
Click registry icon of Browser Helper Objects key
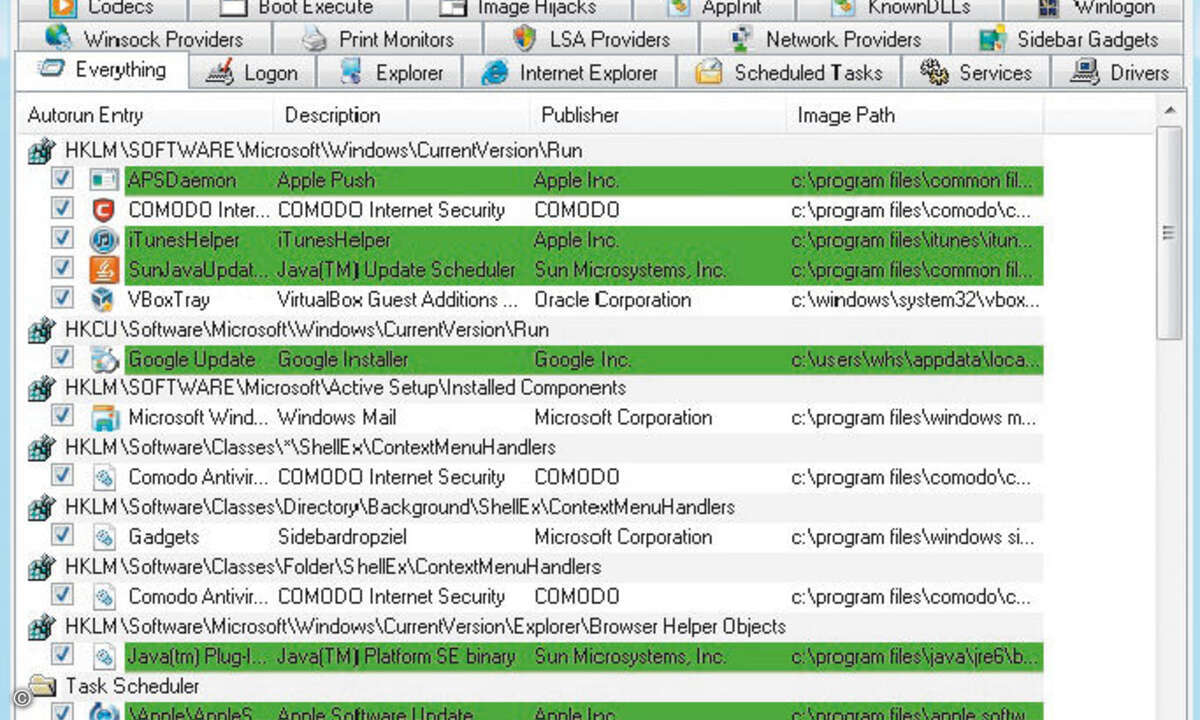click(x=41, y=627)
